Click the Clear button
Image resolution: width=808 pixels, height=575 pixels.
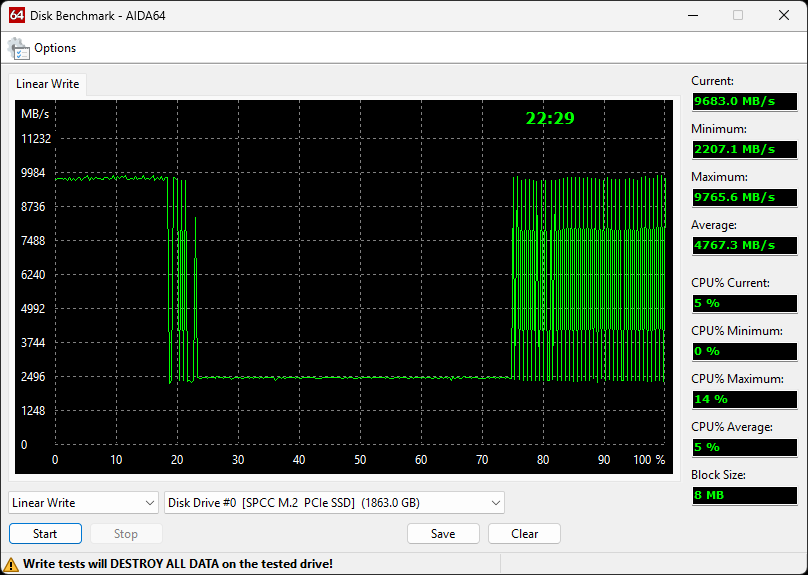524,534
